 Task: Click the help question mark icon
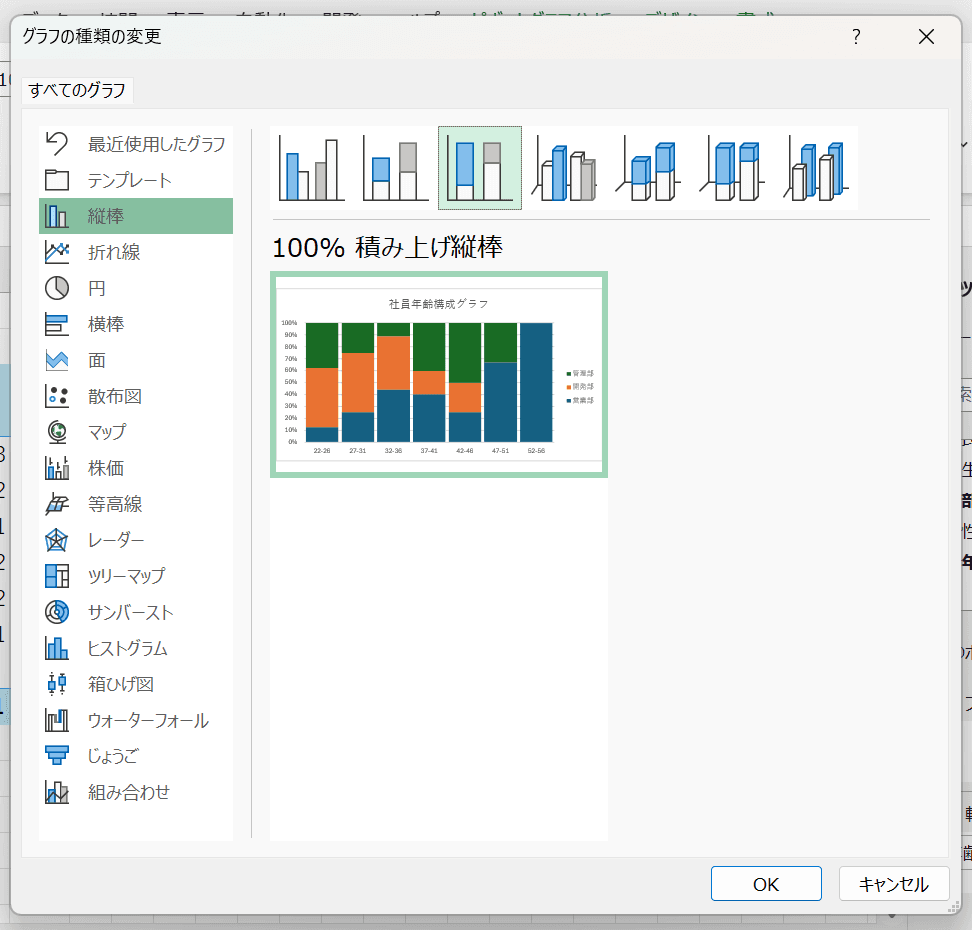point(856,37)
